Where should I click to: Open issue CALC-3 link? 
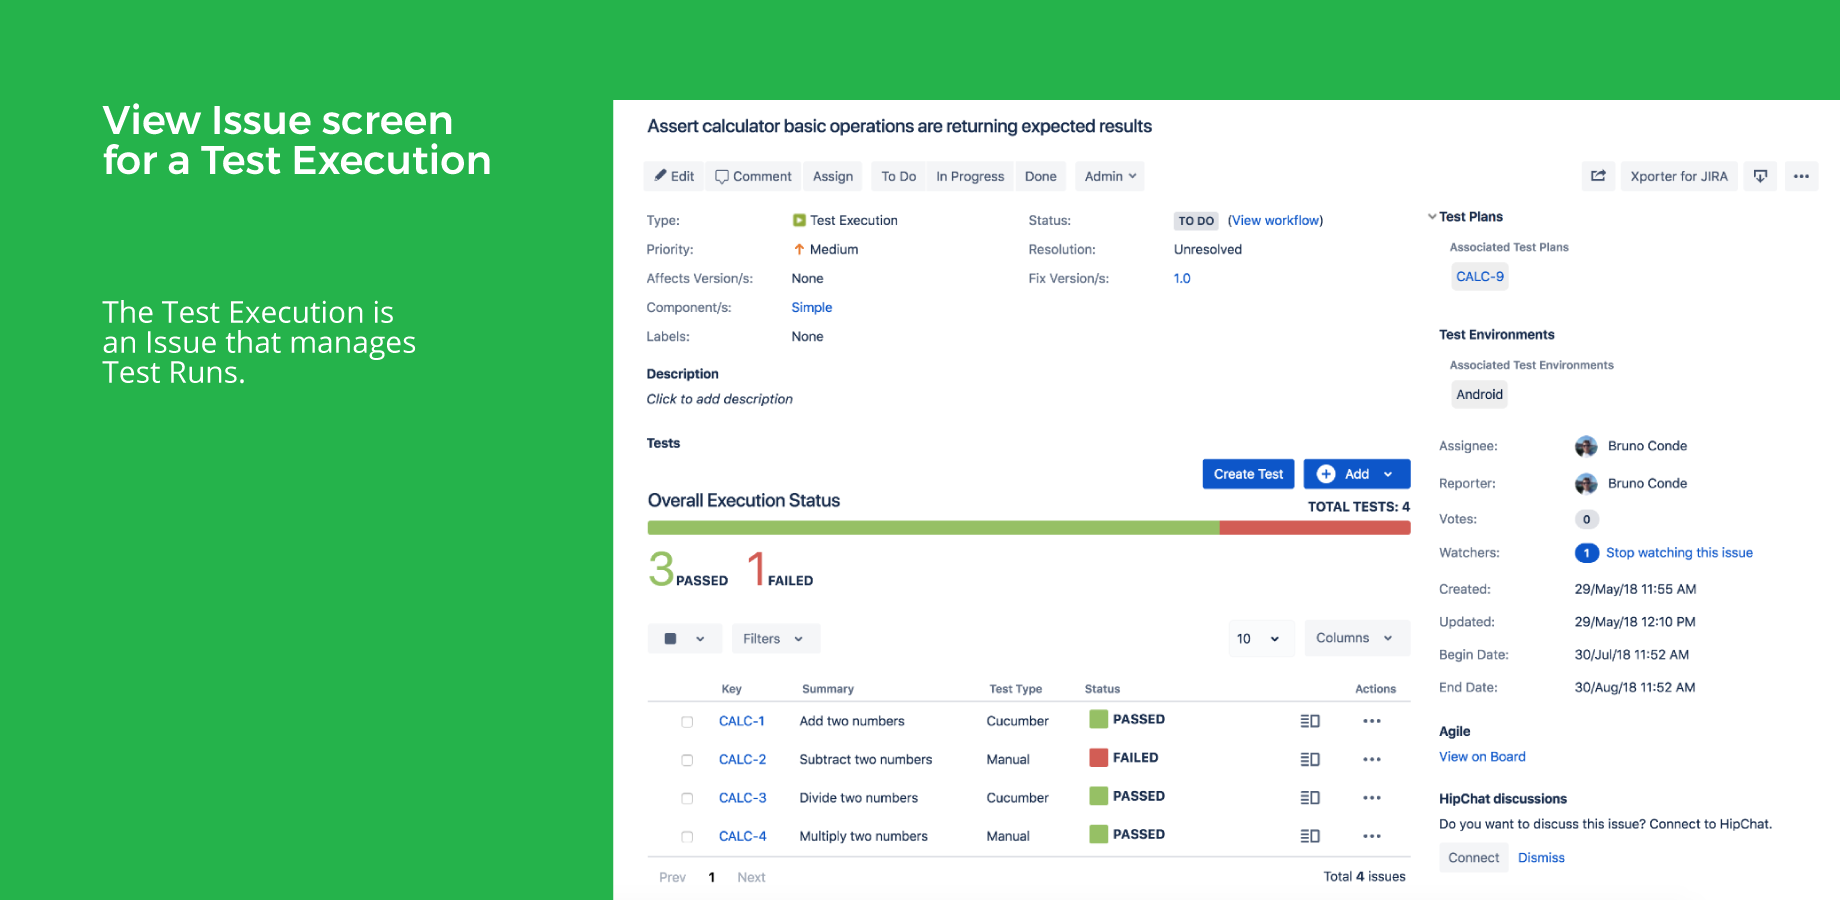coord(743,798)
